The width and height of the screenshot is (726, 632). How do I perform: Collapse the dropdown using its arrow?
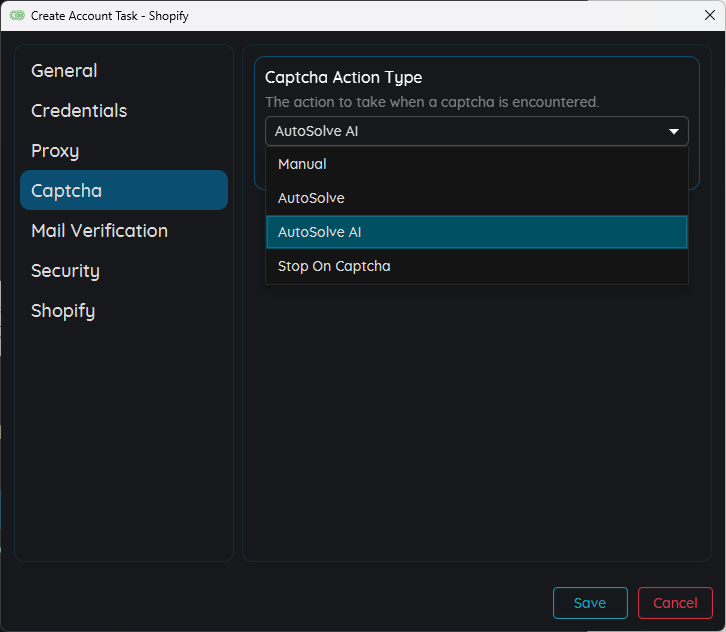pos(674,131)
